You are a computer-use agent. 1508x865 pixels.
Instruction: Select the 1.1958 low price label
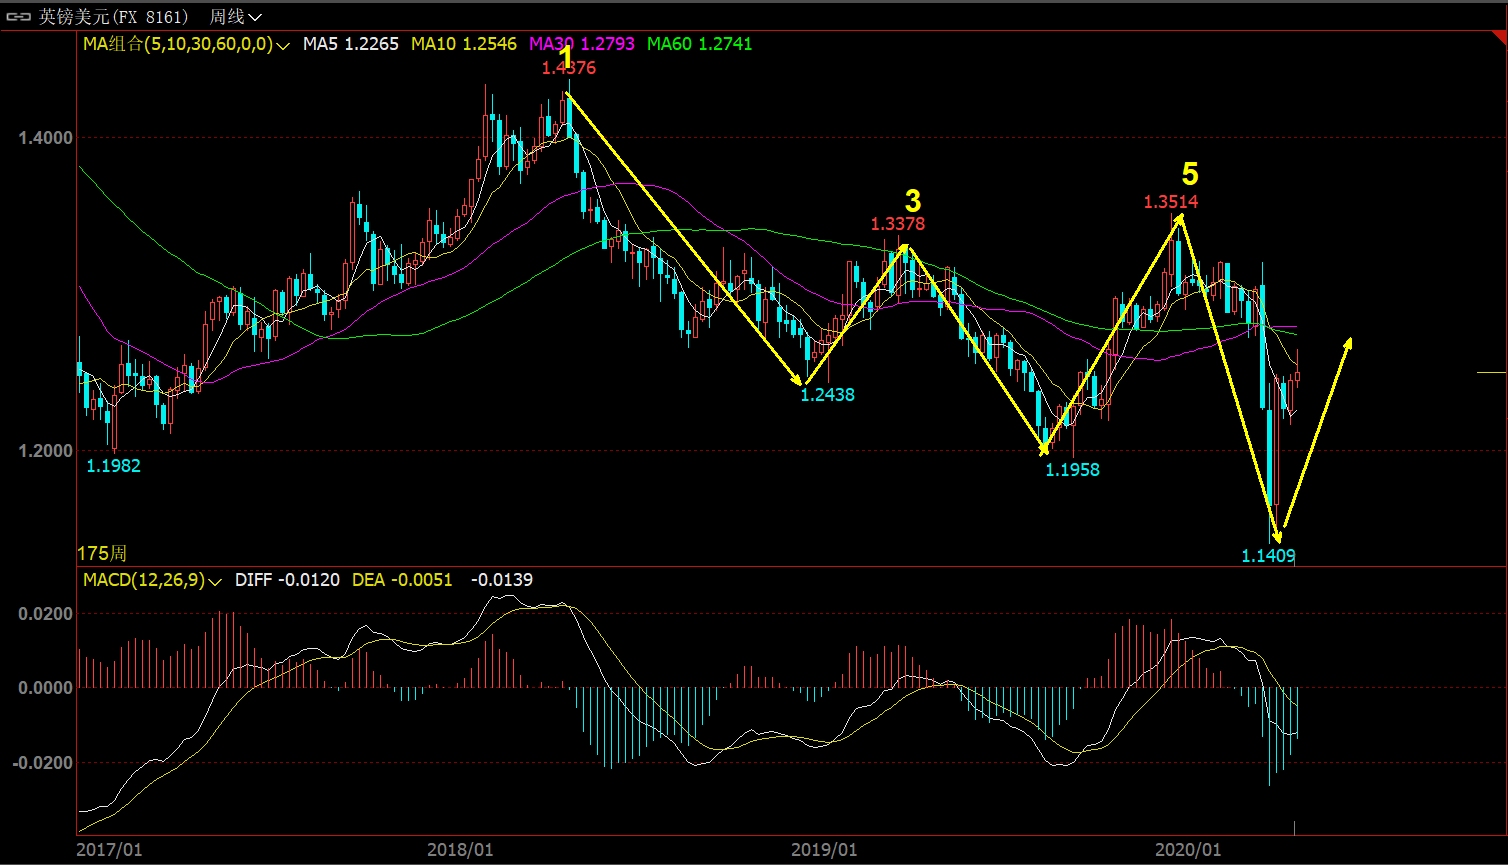(x=1073, y=469)
